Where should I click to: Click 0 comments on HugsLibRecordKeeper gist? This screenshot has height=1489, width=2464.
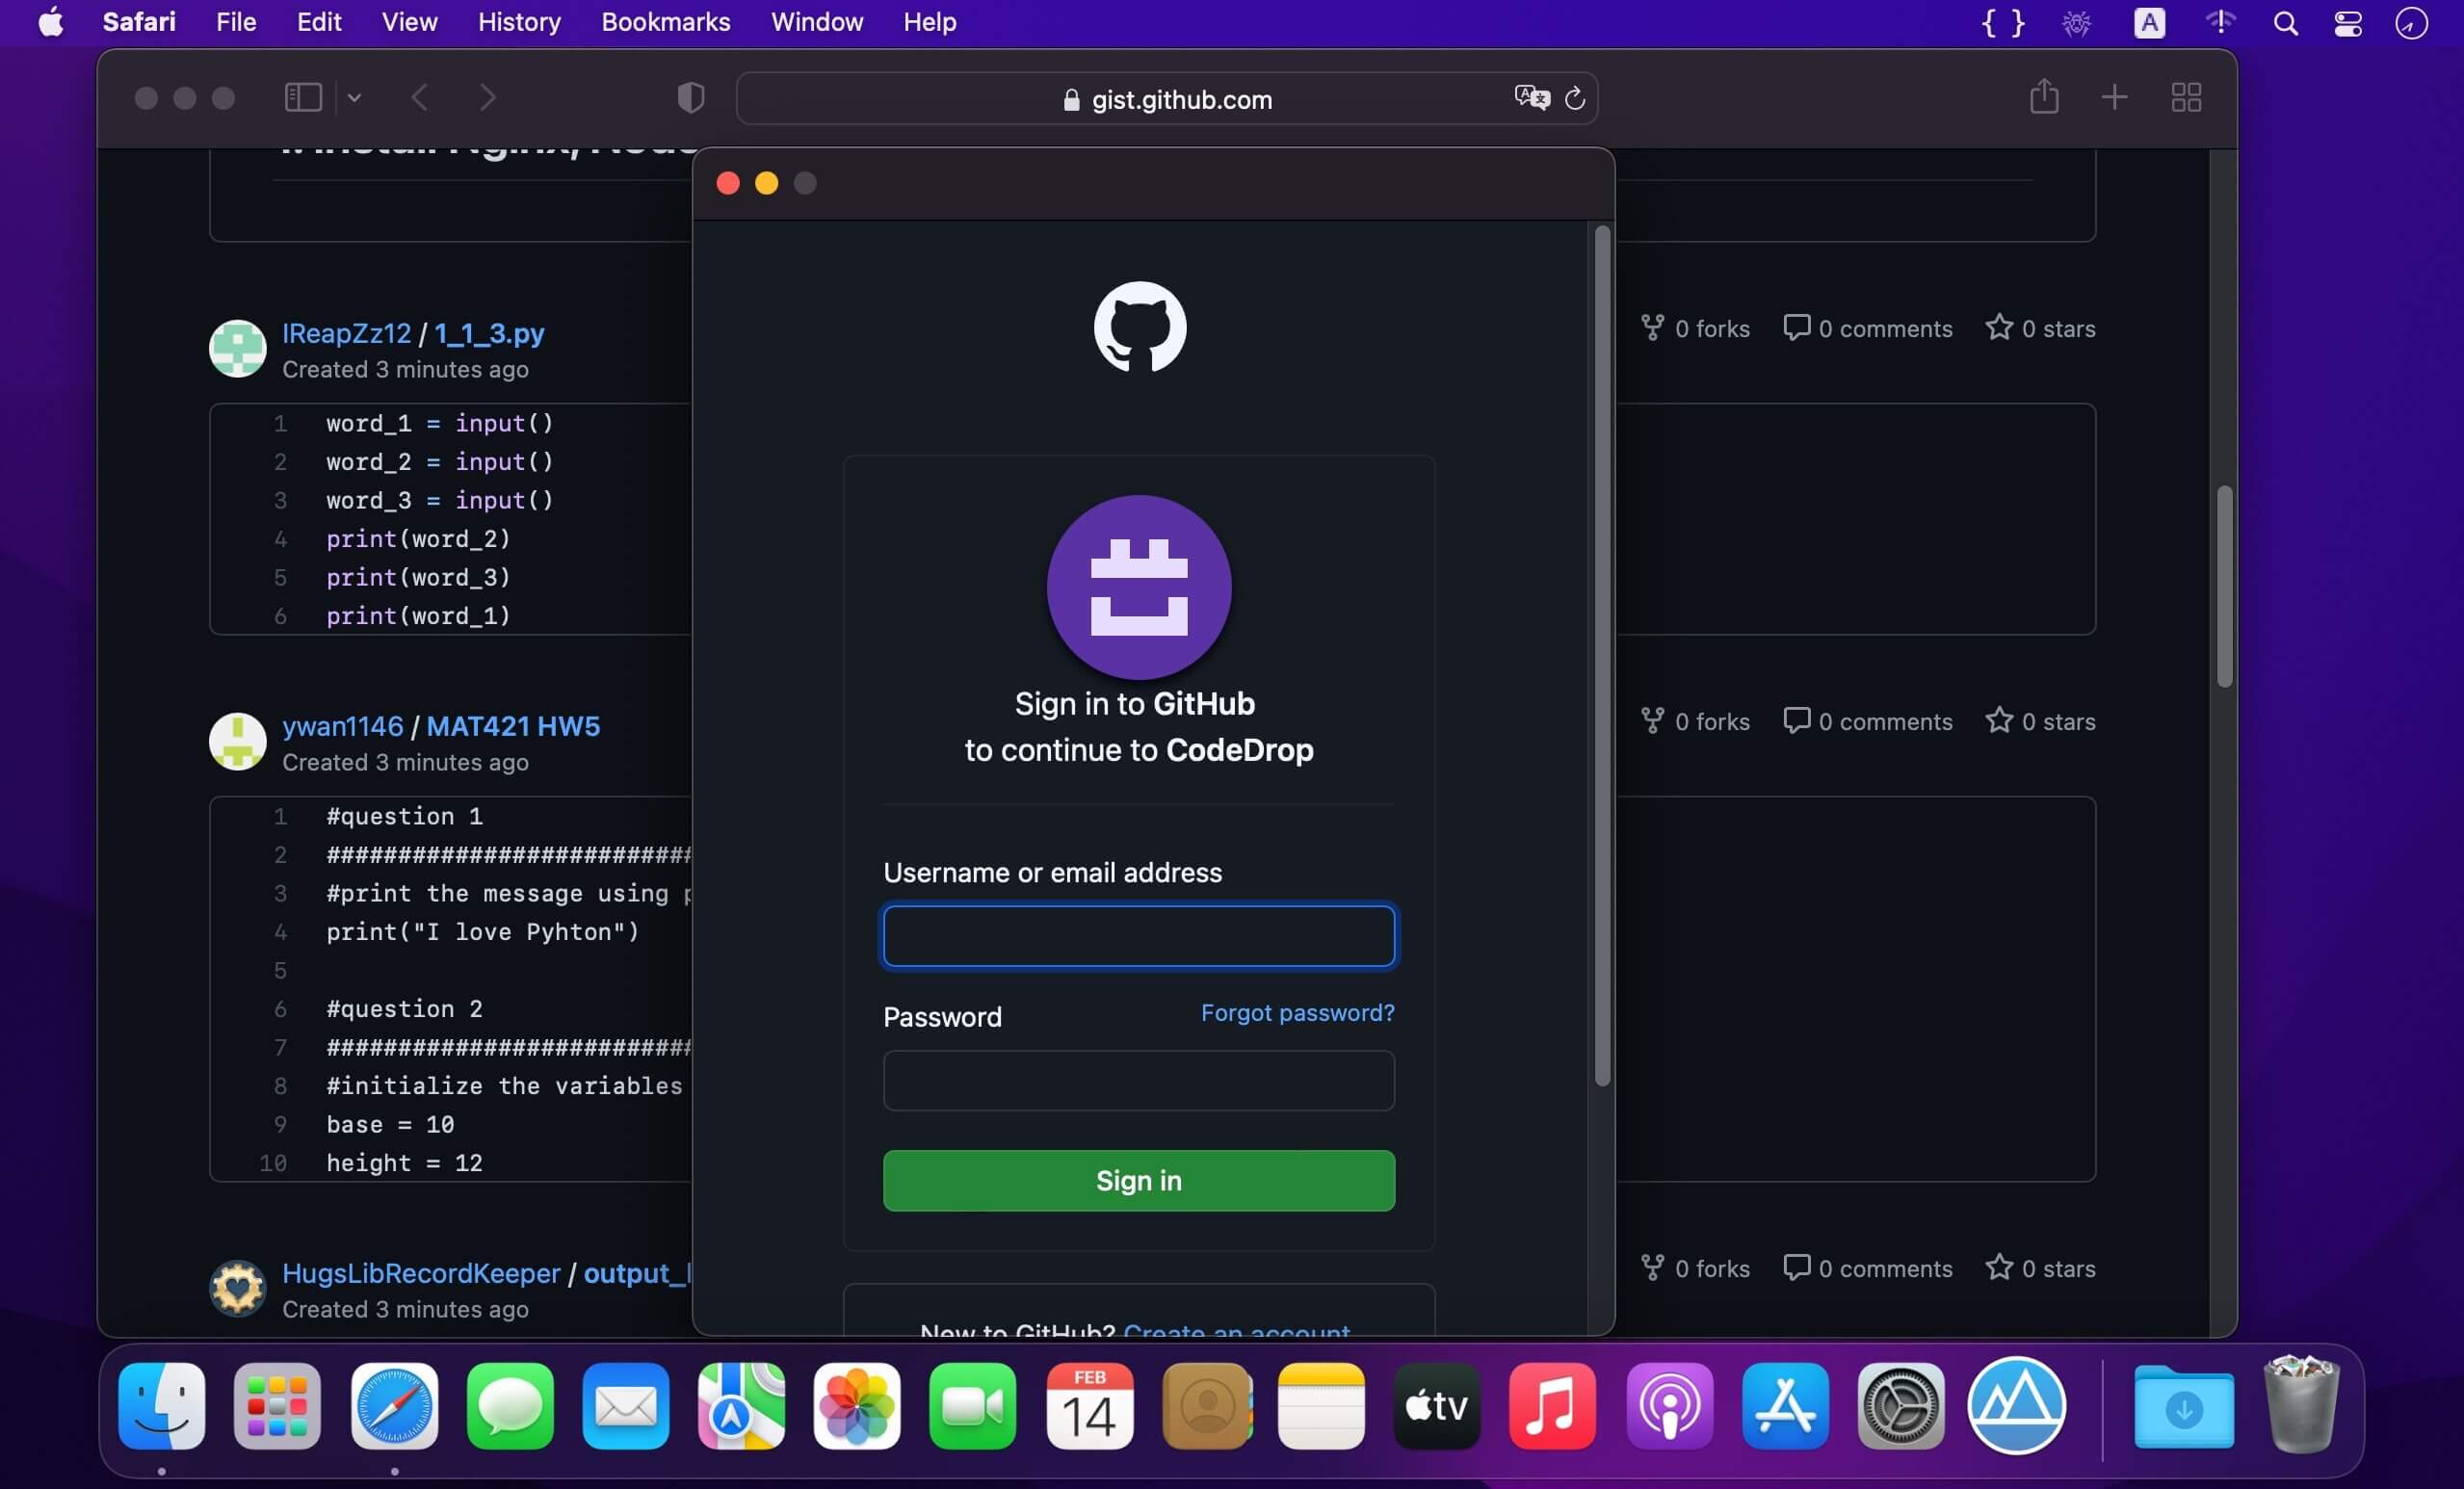[x=1868, y=1268]
